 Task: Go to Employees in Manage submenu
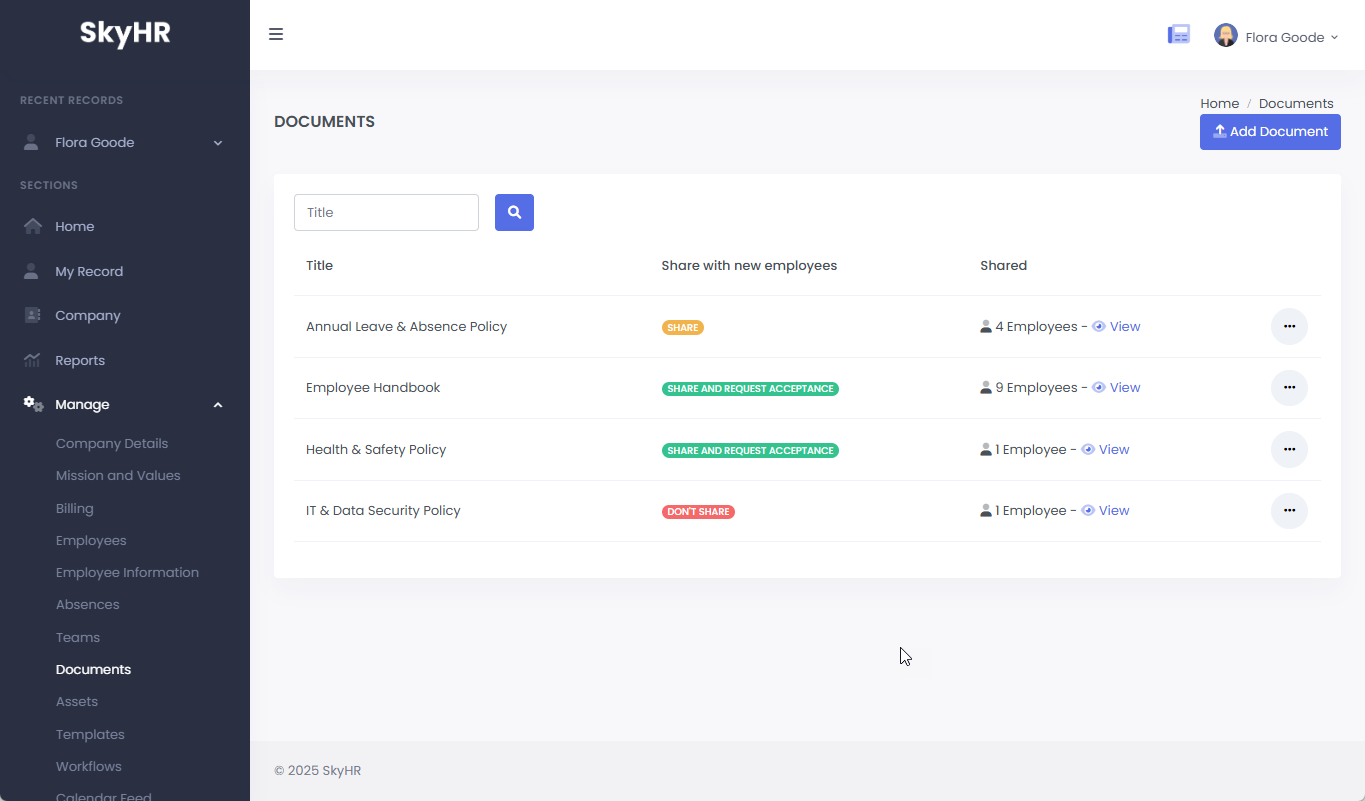pos(91,540)
